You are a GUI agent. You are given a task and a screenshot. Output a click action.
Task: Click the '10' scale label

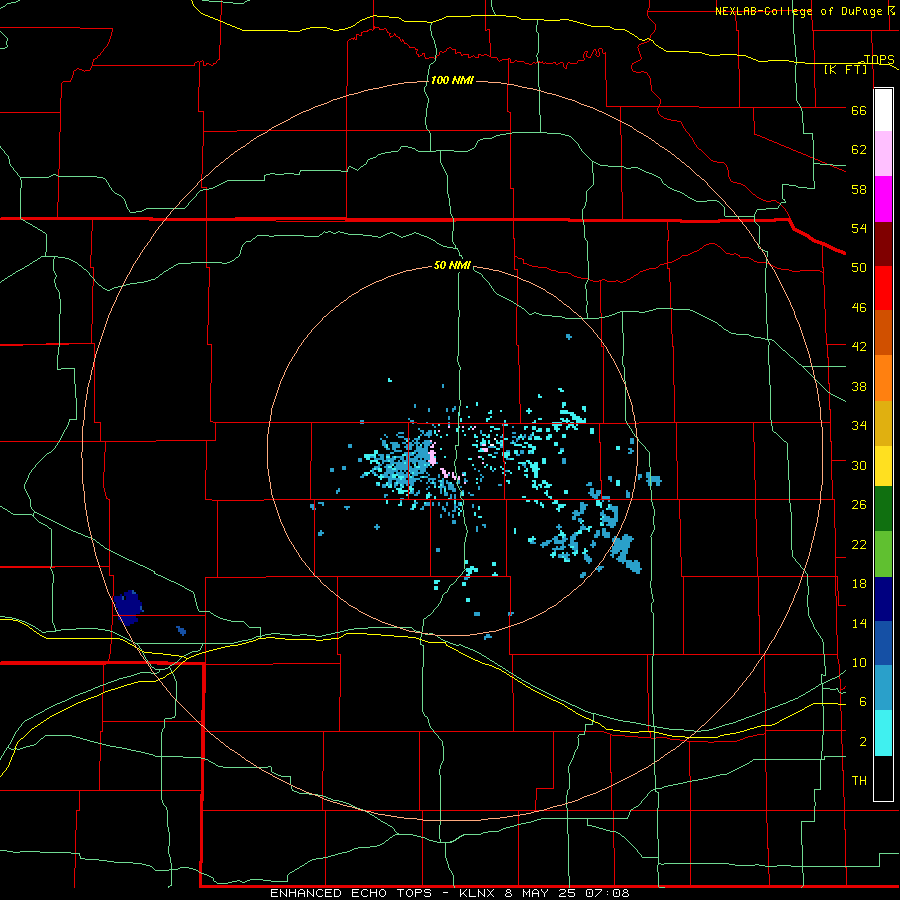[859, 663]
